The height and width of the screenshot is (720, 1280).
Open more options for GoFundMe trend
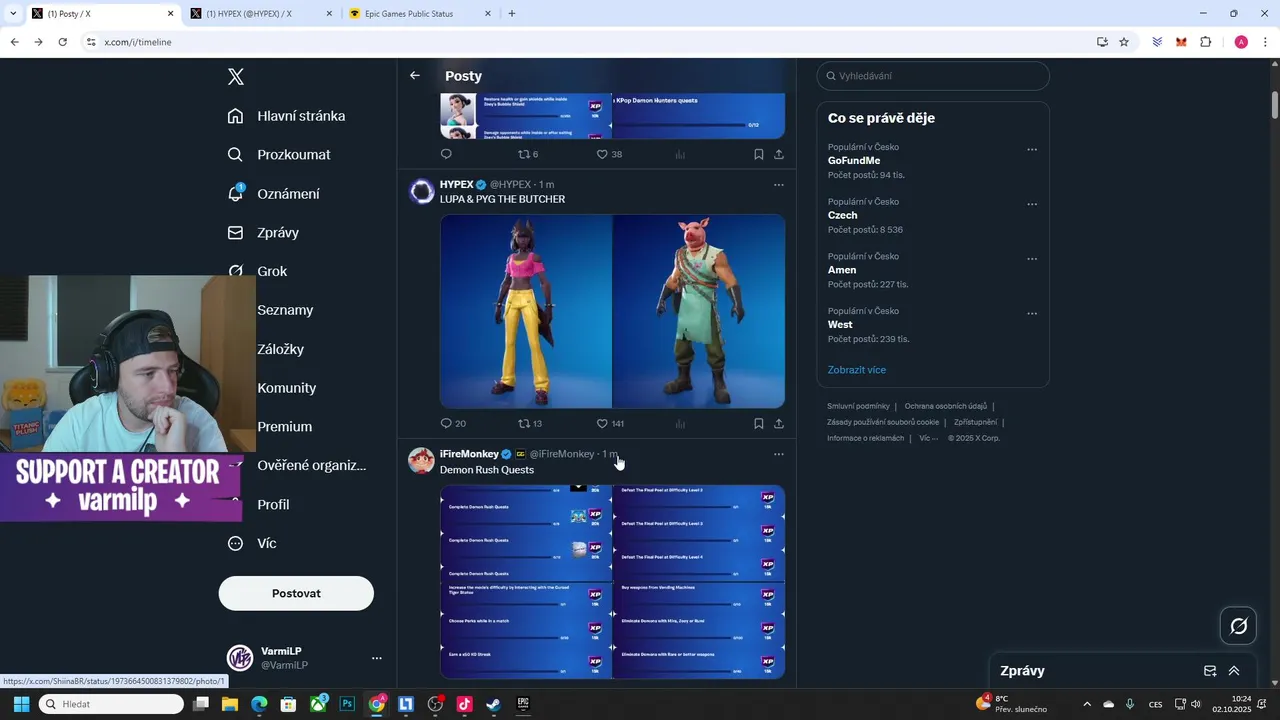[1032, 150]
